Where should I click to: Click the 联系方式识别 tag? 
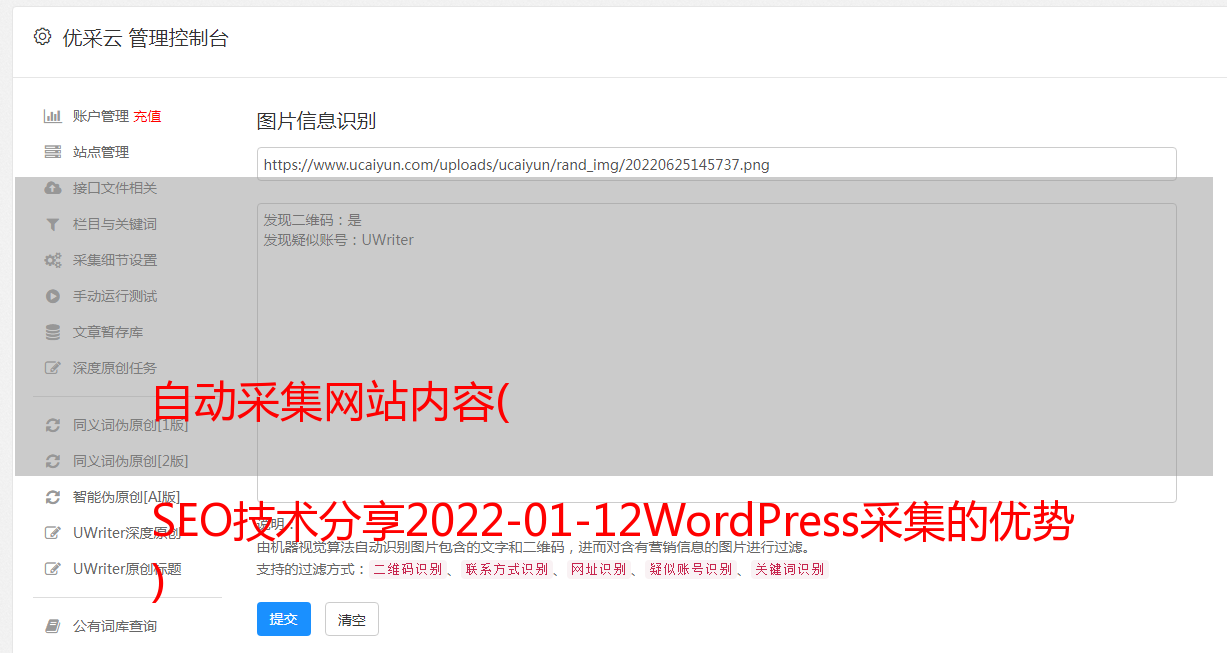tap(506, 570)
